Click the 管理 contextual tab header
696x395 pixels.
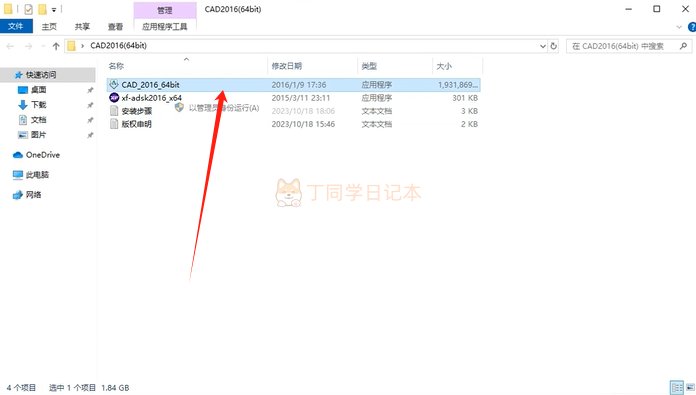pos(165,10)
